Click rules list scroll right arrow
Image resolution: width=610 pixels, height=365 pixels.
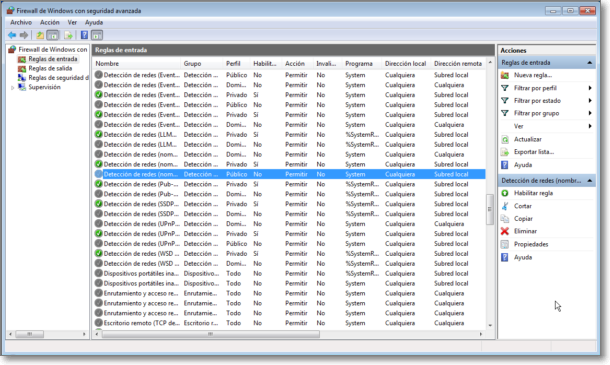(481, 334)
